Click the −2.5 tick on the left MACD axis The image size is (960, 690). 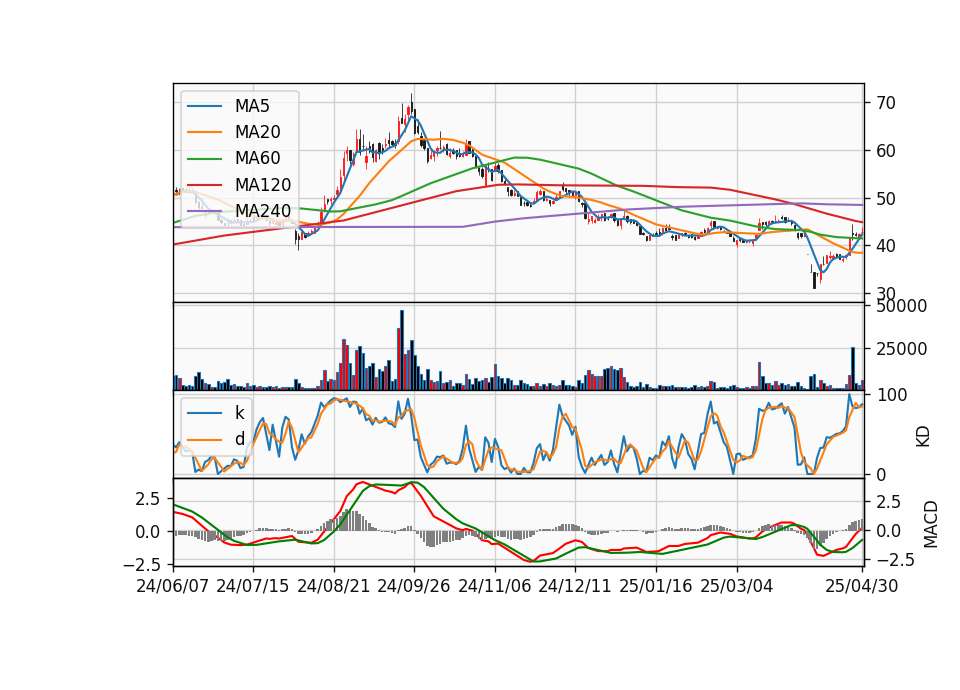tap(142, 564)
